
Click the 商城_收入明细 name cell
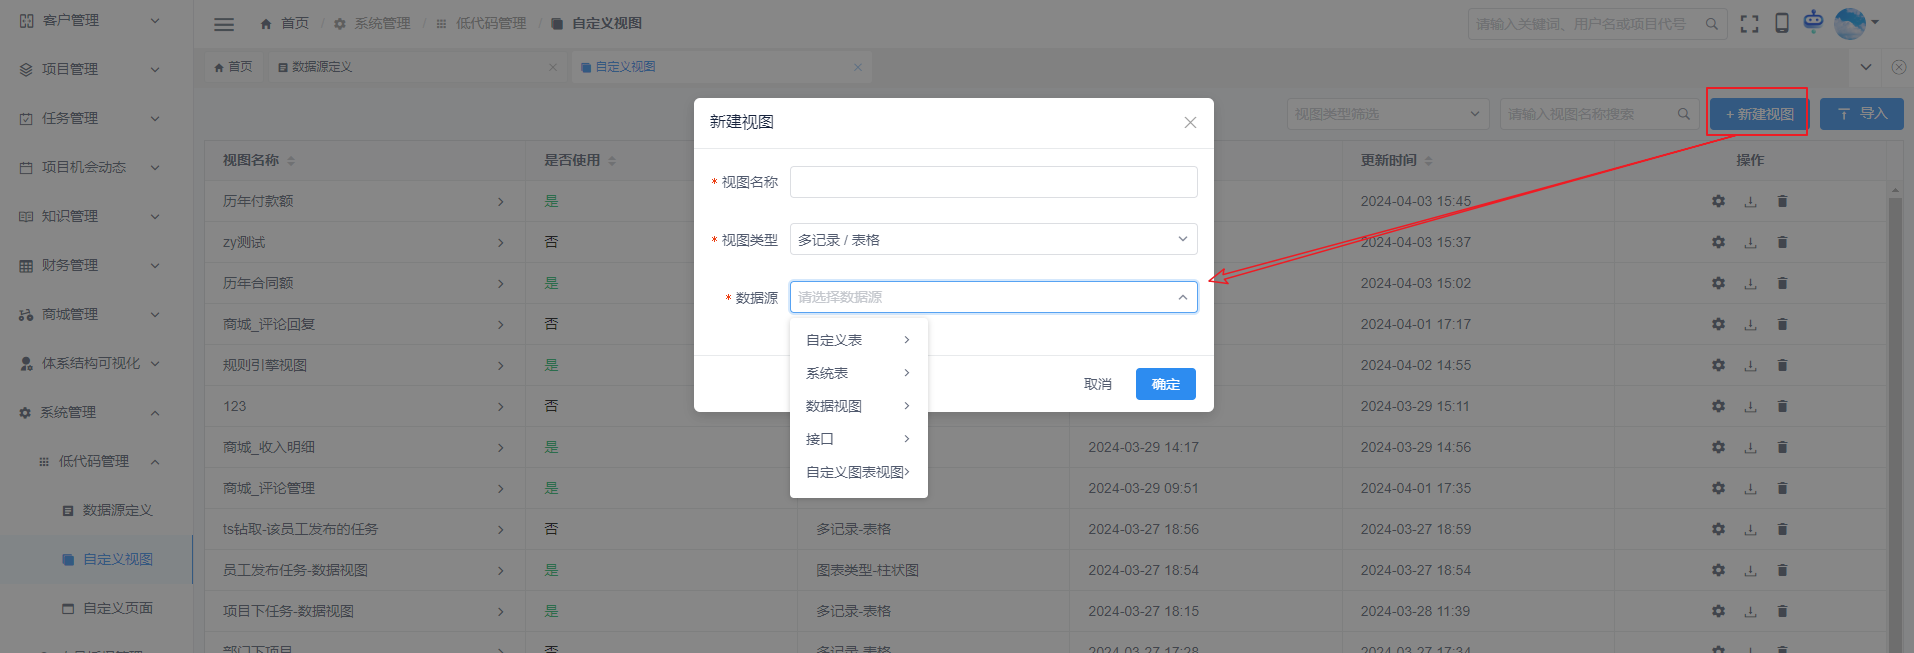pos(269,447)
